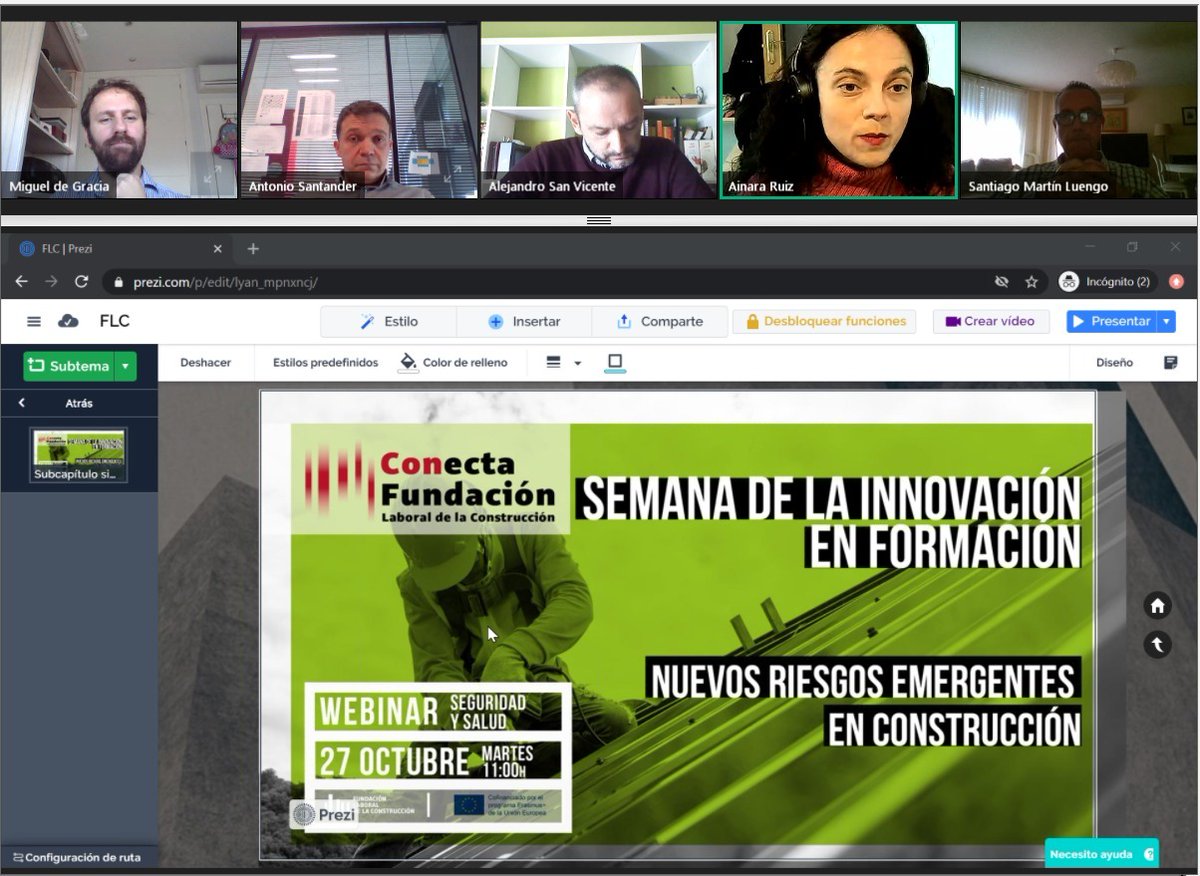
Task: Click the browser back arrow
Action: point(21,282)
